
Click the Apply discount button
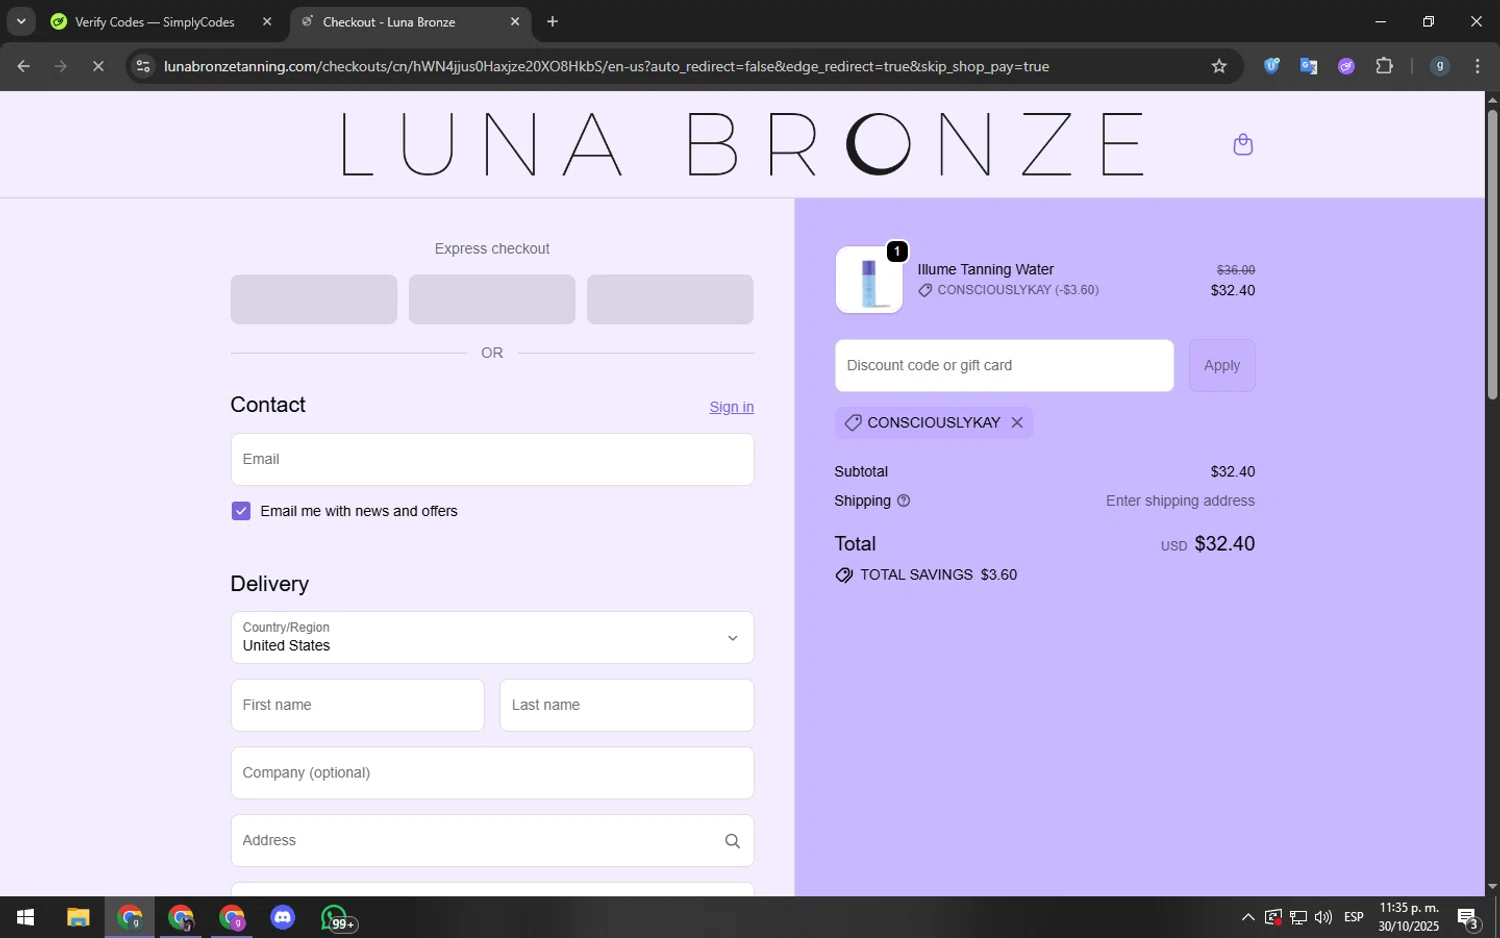pos(1221,365)
